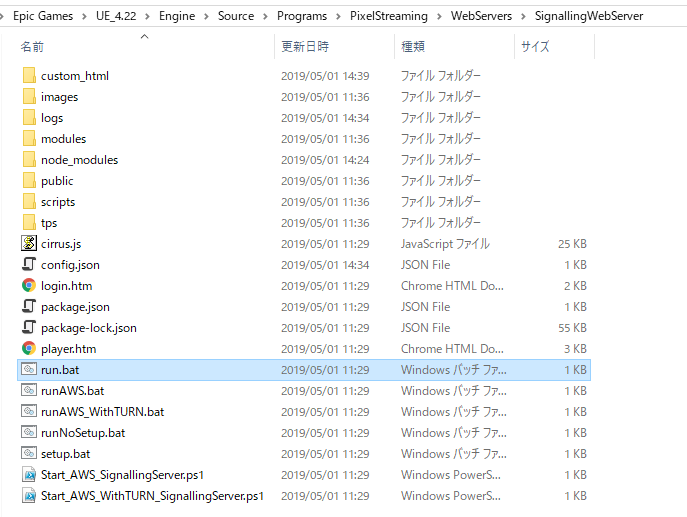Select the logs folder icon
Viewport: 687px width, 517px height.
(x=29, y=117)
